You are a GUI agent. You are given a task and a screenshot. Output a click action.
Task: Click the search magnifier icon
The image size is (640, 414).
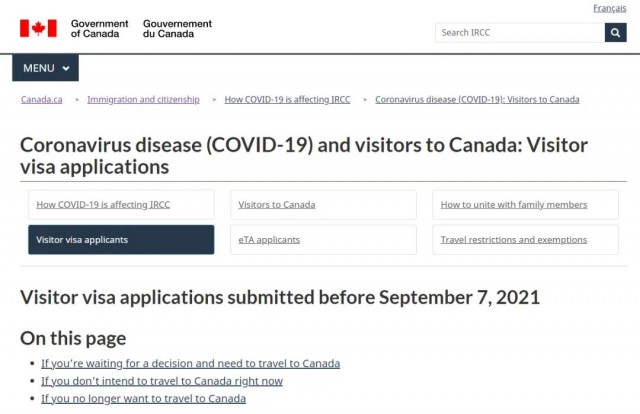(615, 32)
